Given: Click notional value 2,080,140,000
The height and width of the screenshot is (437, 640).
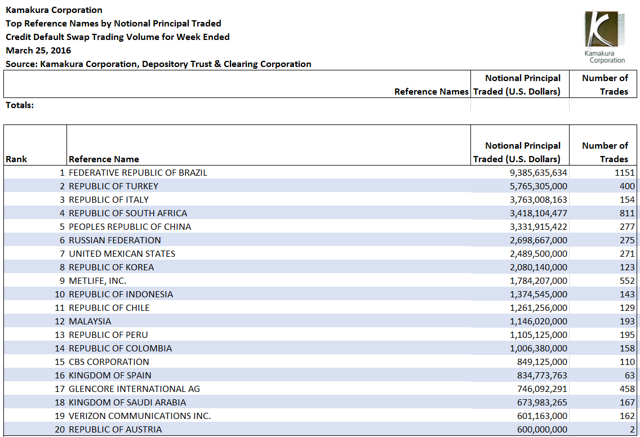Looking at the screenshot, I should tap(538, 267).
